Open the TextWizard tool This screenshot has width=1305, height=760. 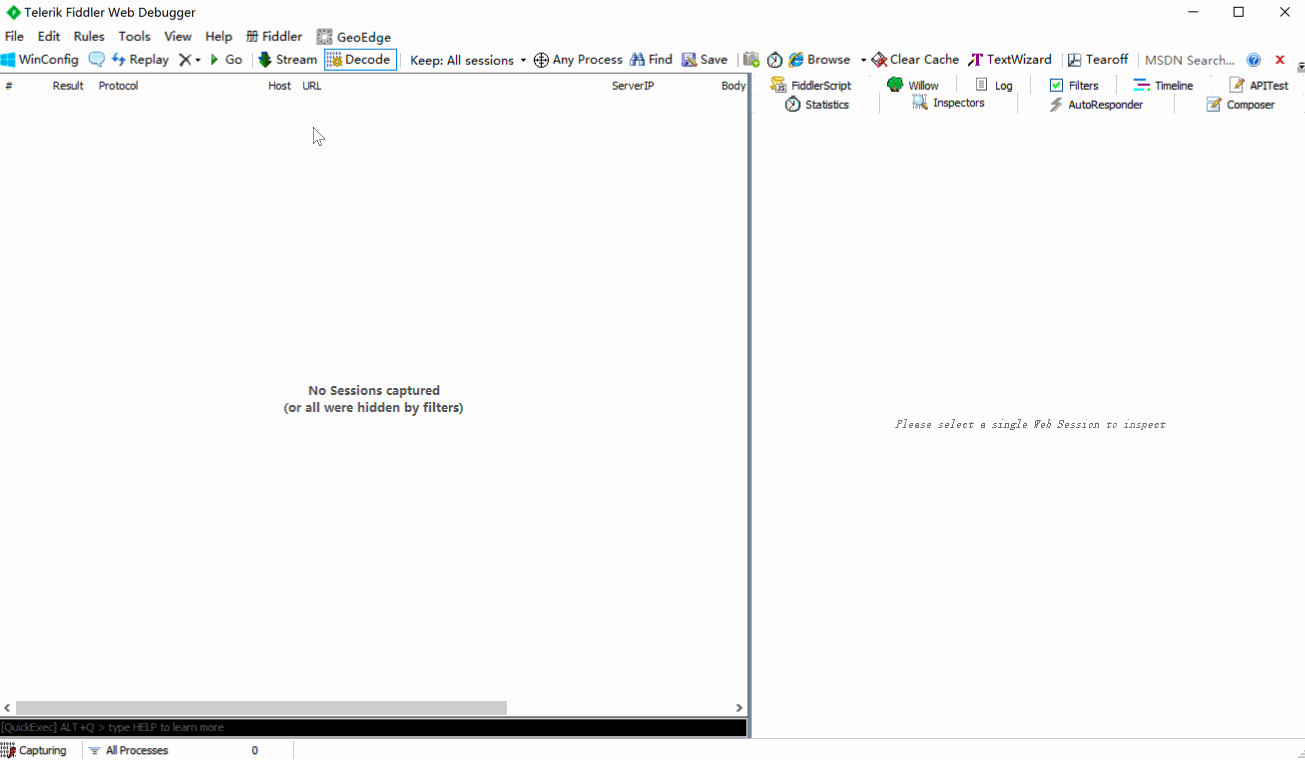tap(1010, 60)
